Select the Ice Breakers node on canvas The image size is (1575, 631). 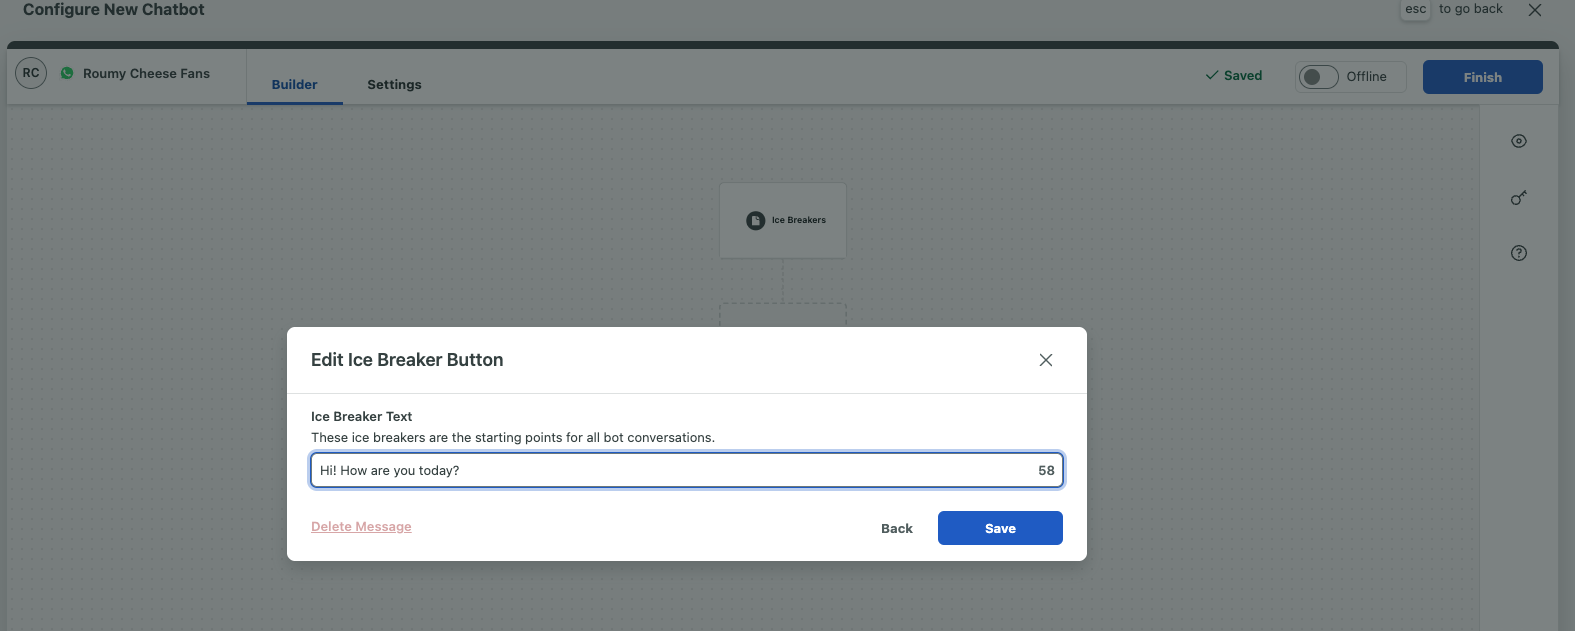tap(783, 220)
